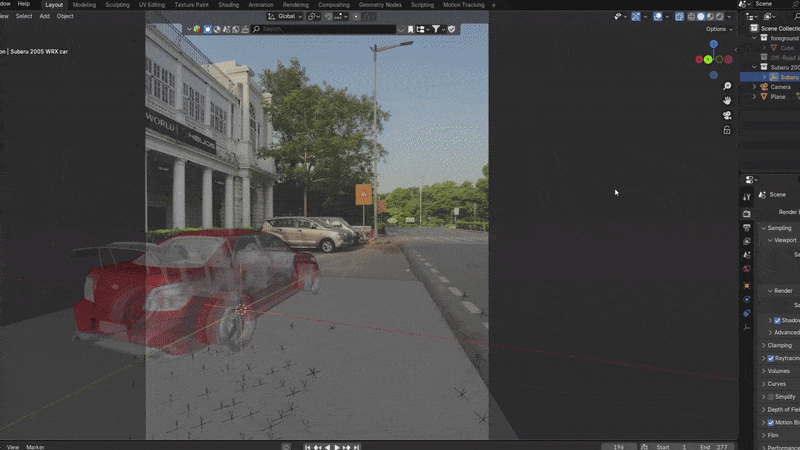This screenshot has height=450, width=800.
Task: Open the View Layer properties tab icon
Action: click(x=747, y=241)
